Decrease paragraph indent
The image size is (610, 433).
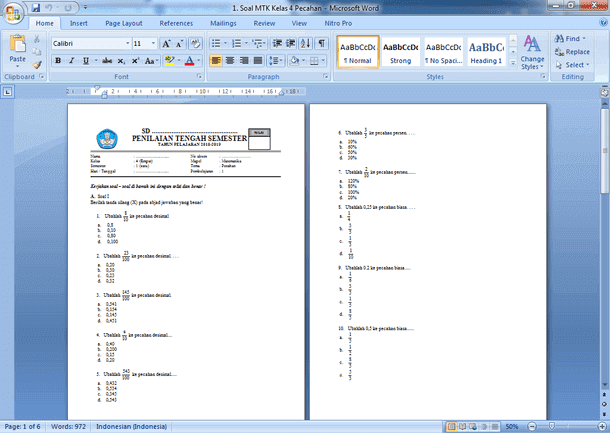[x=277, y=44]
